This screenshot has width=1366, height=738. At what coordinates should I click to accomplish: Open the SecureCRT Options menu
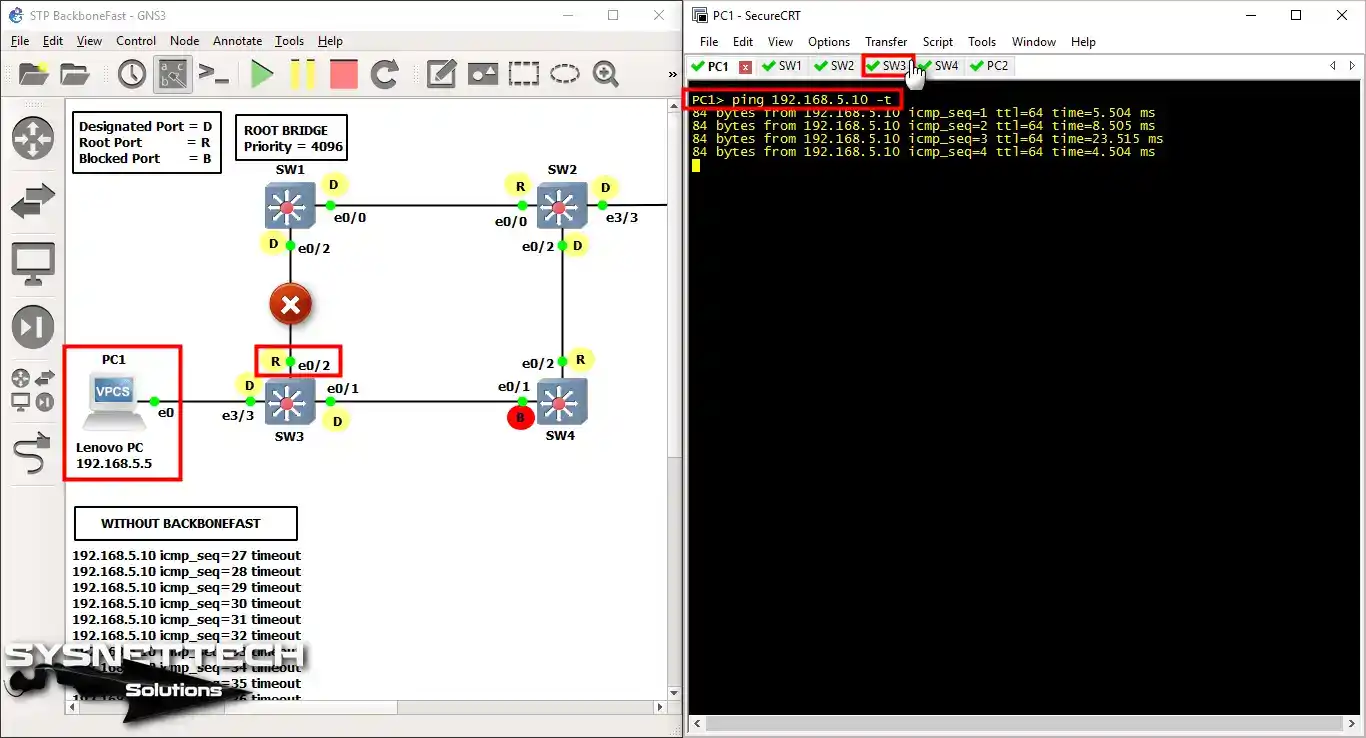pos(829,42)
